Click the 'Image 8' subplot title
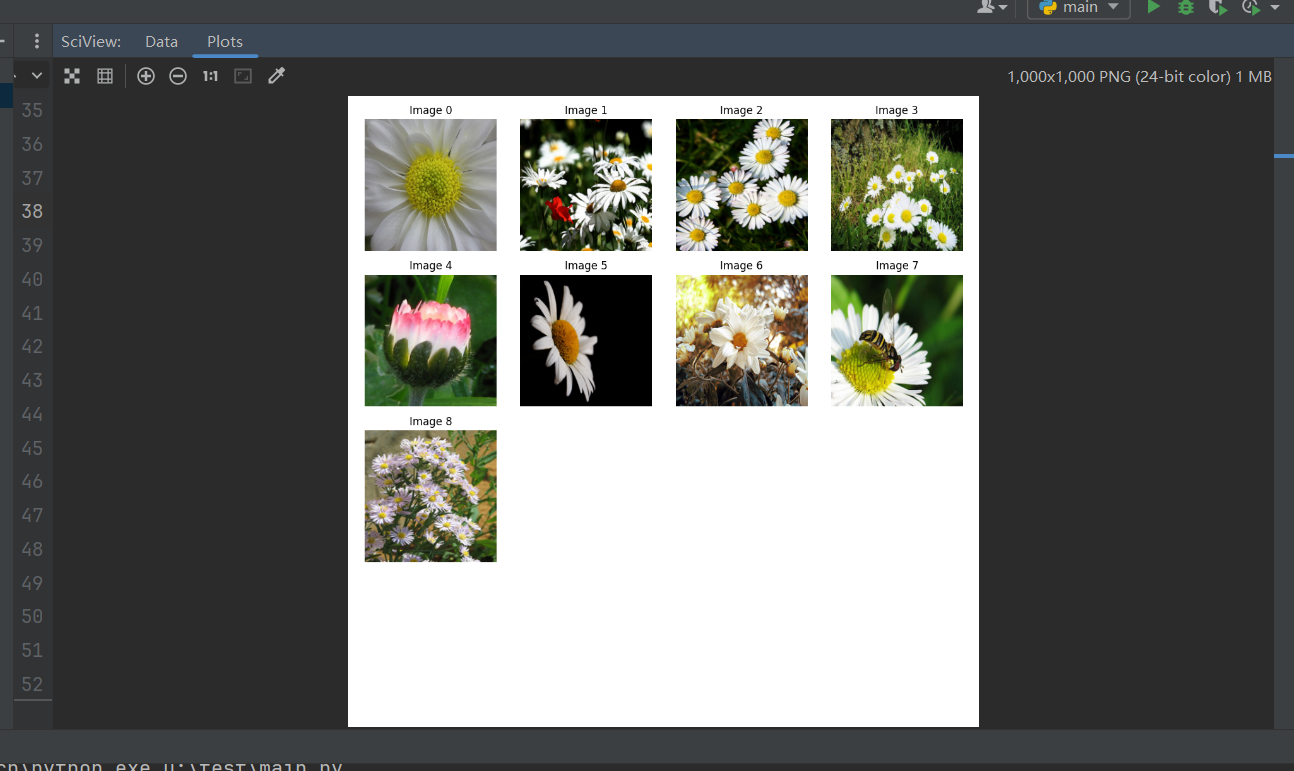Image resolution: width=1294 pixels, height=771 pixels. [x=431, y=421]
